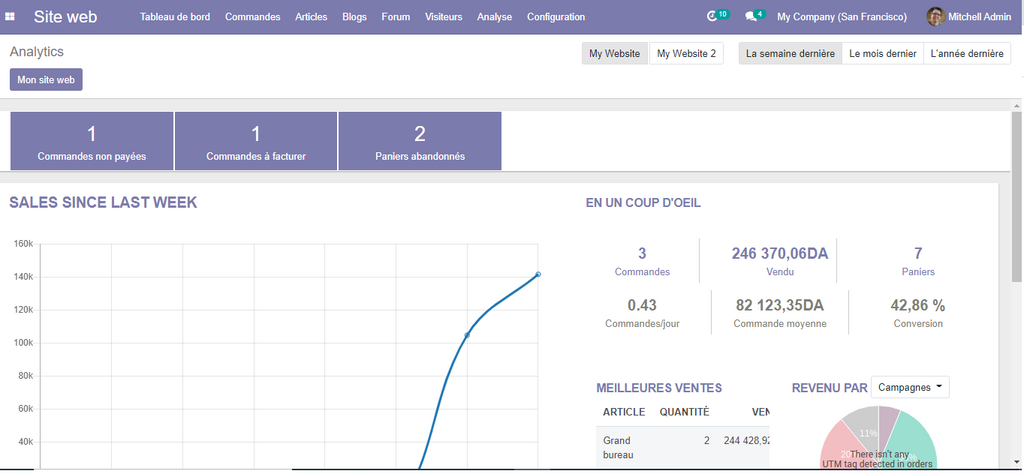Expand the Campagnes dropdown

tap(910, 387)
